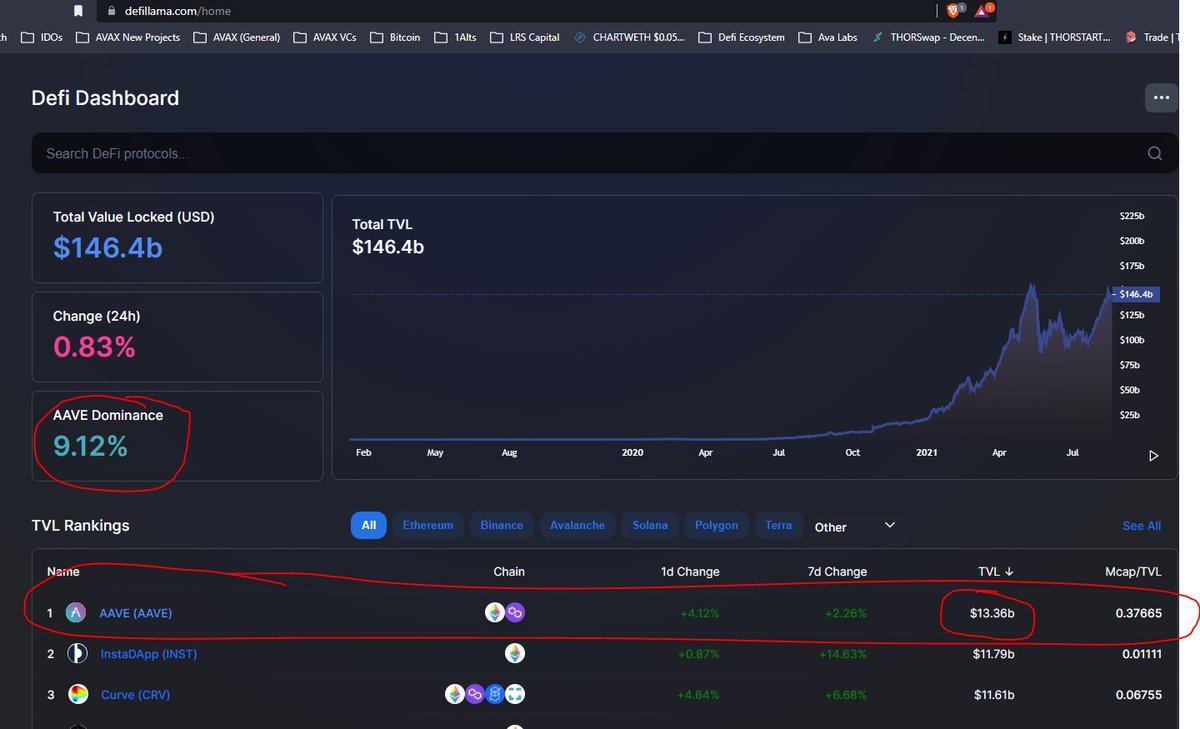Open the InstaDApp (INST) protocol link
This screenshot has height=729, width=1200.
(149, 654)
